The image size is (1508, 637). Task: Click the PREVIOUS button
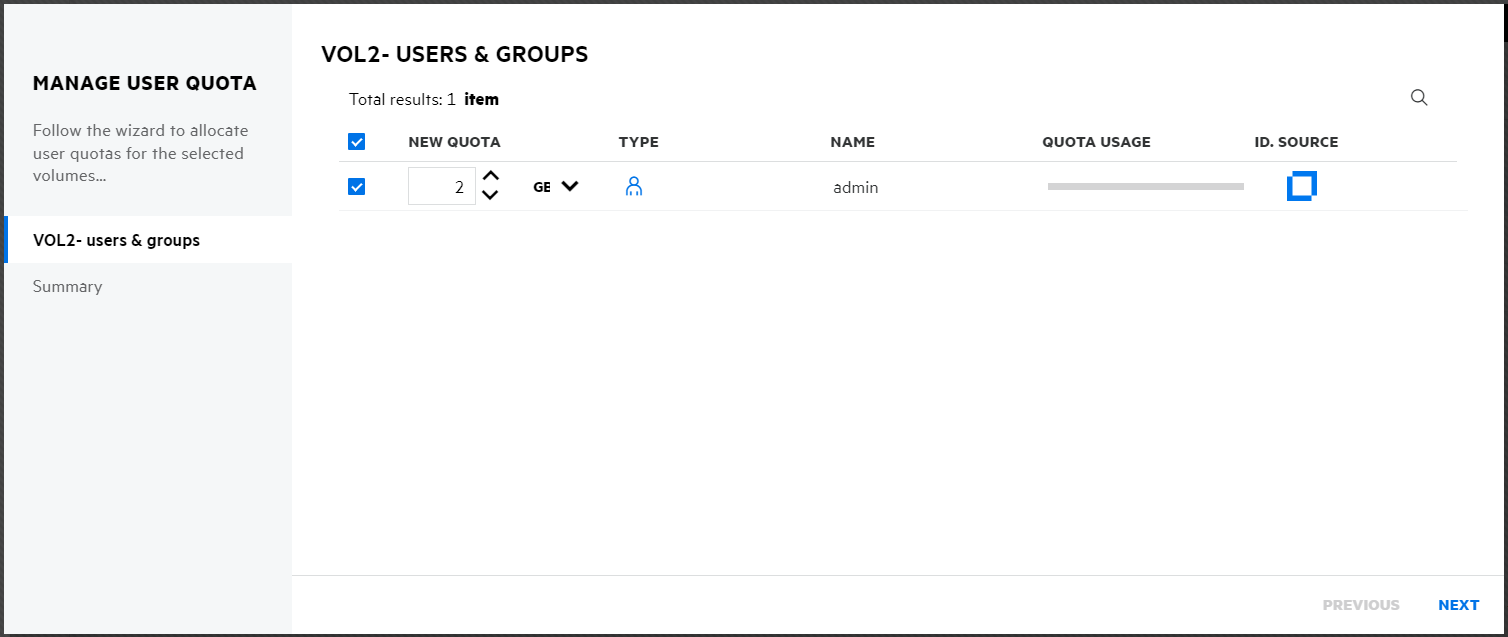1360,605
